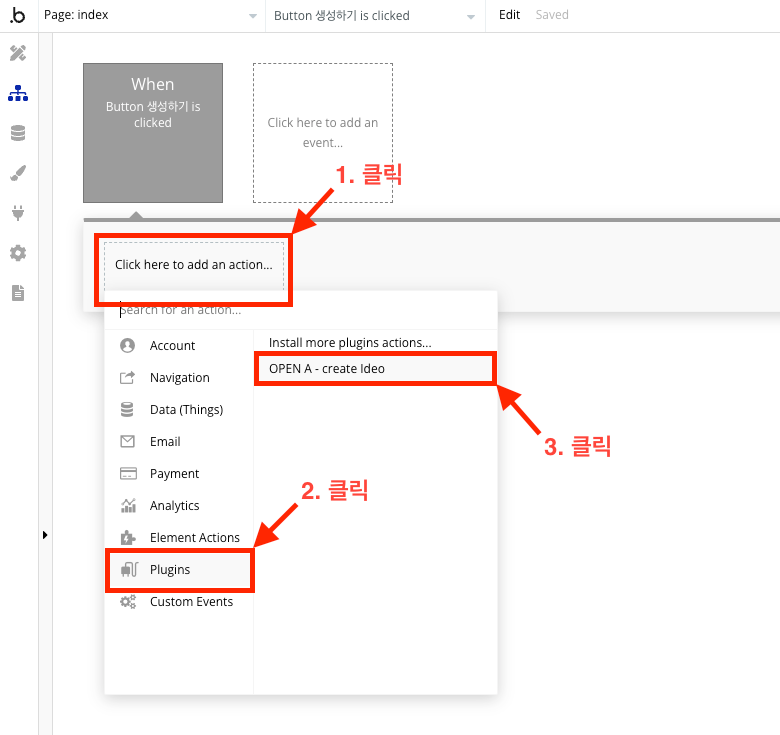
Task: Select the Plugins action category
Action: coord(179,569)
